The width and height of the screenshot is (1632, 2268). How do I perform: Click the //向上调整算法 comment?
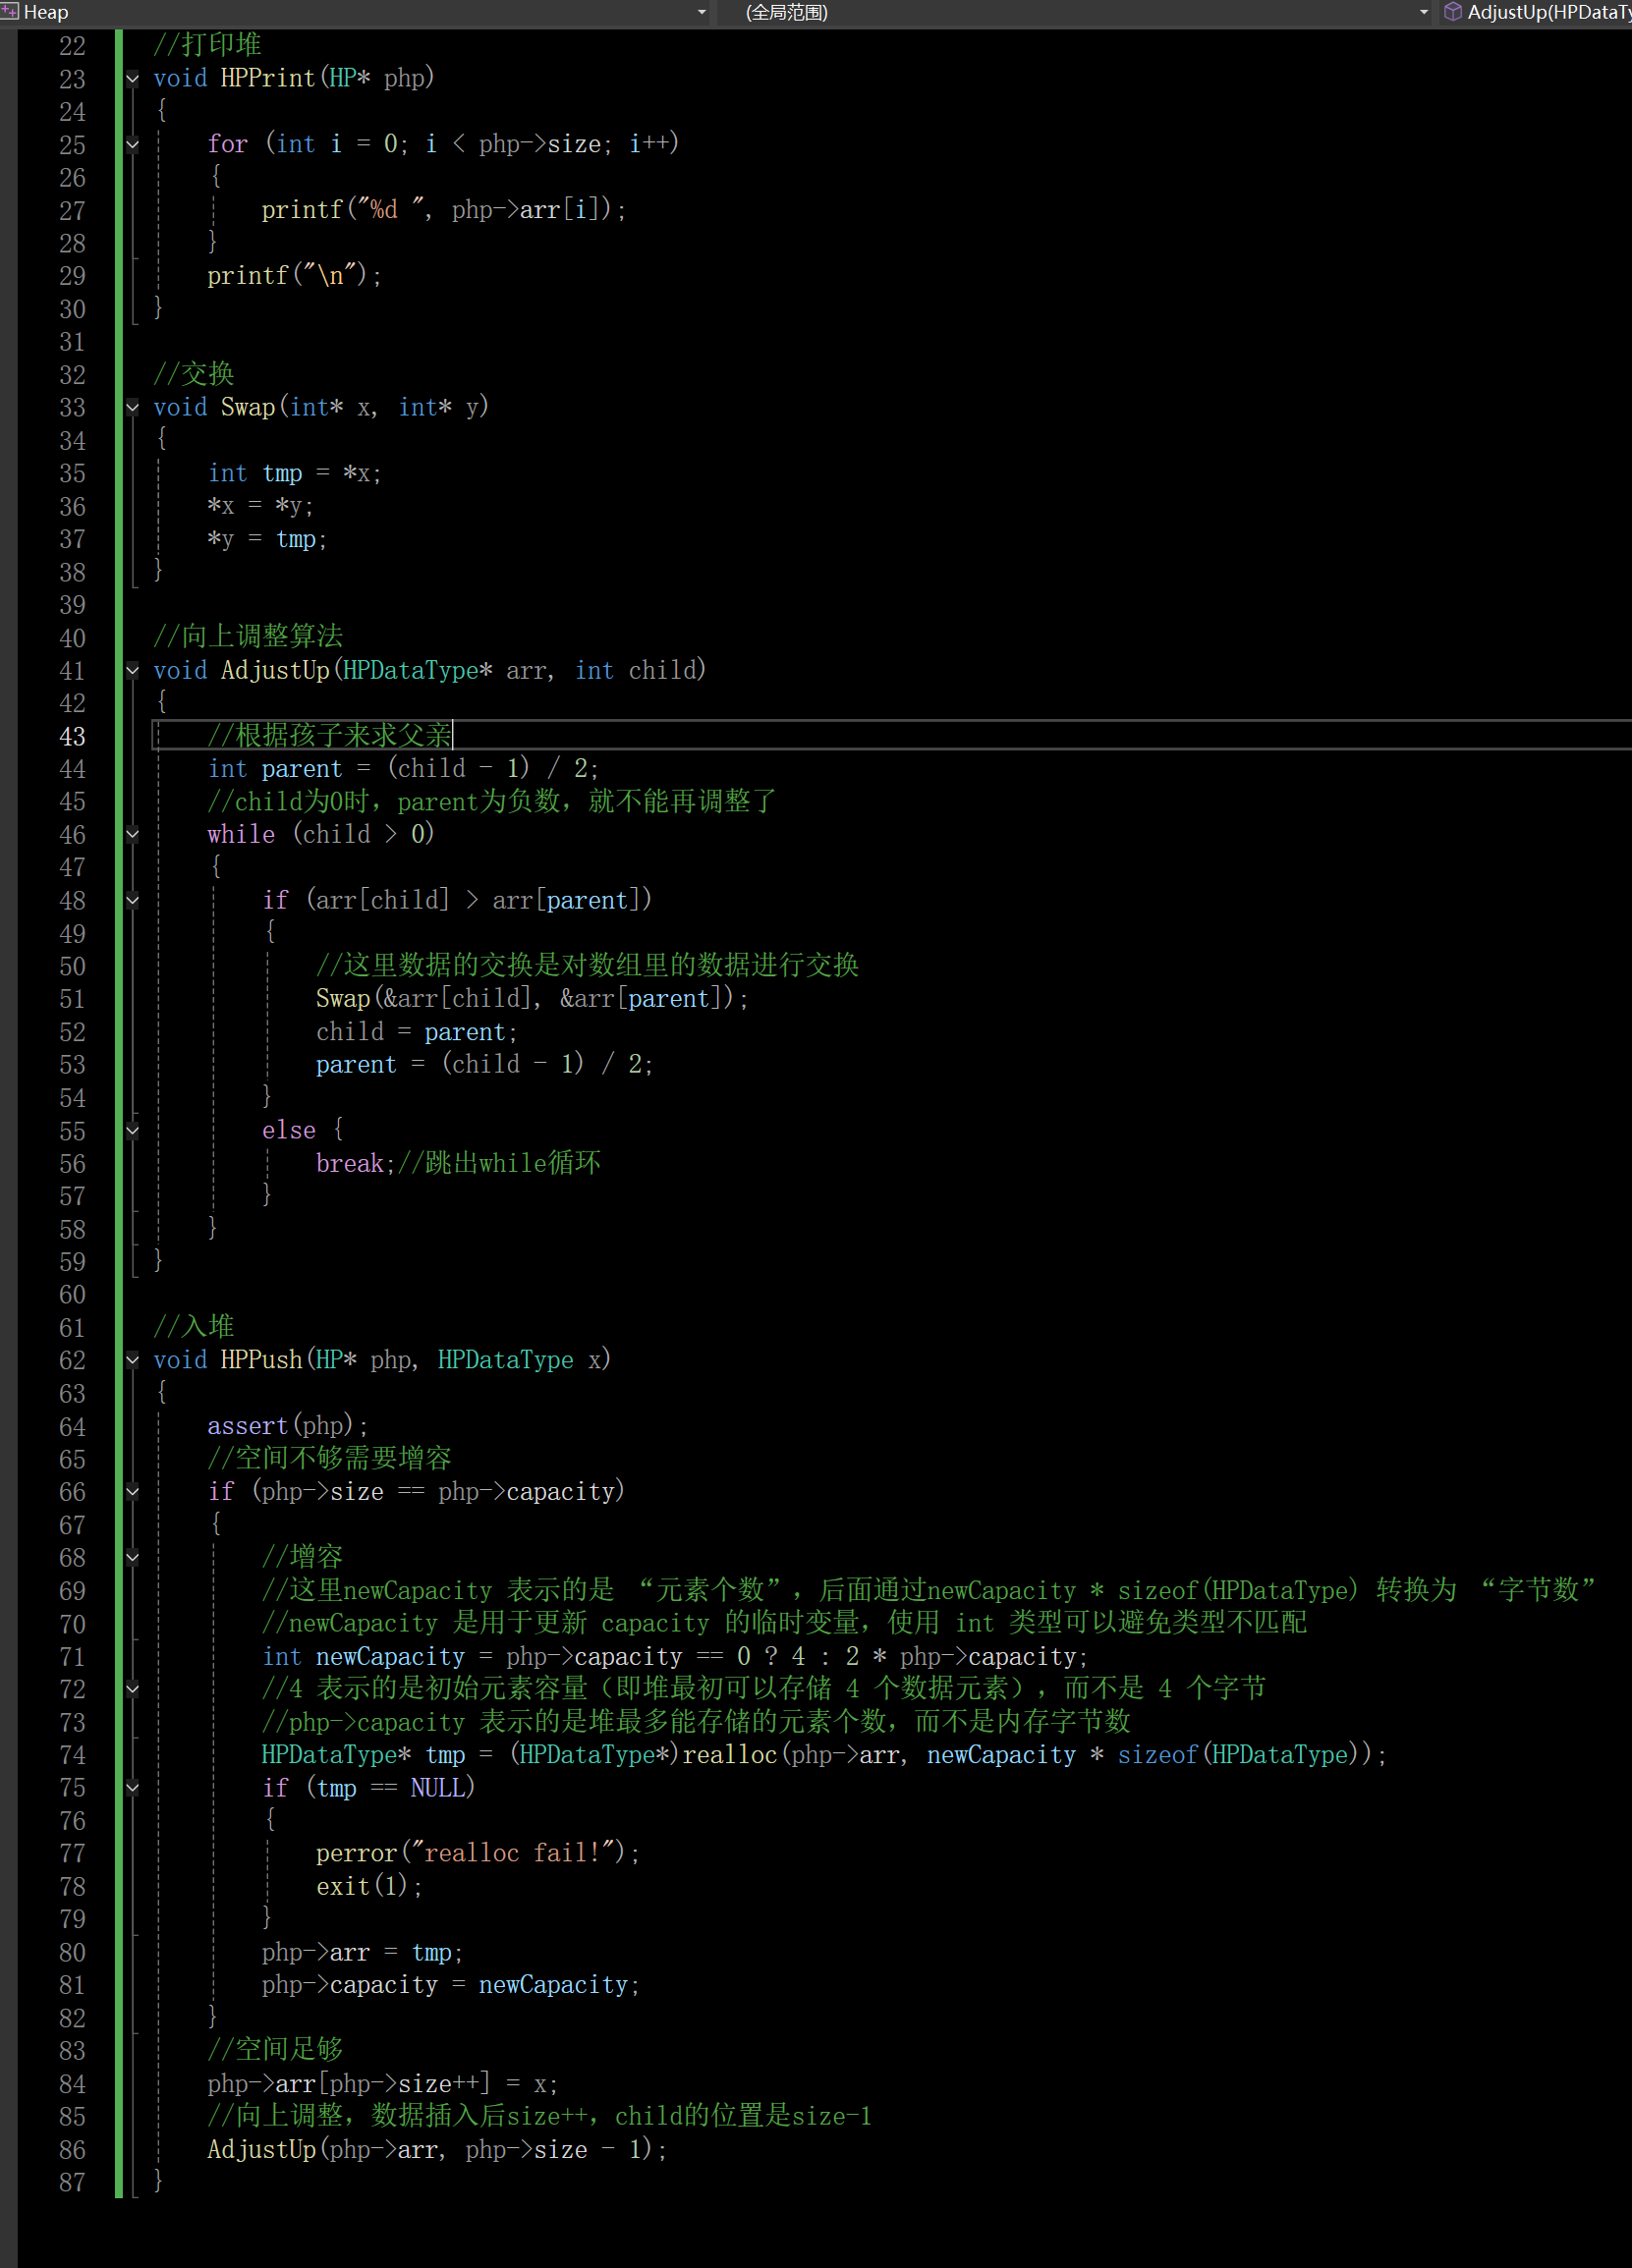click(x=248, y=637)
